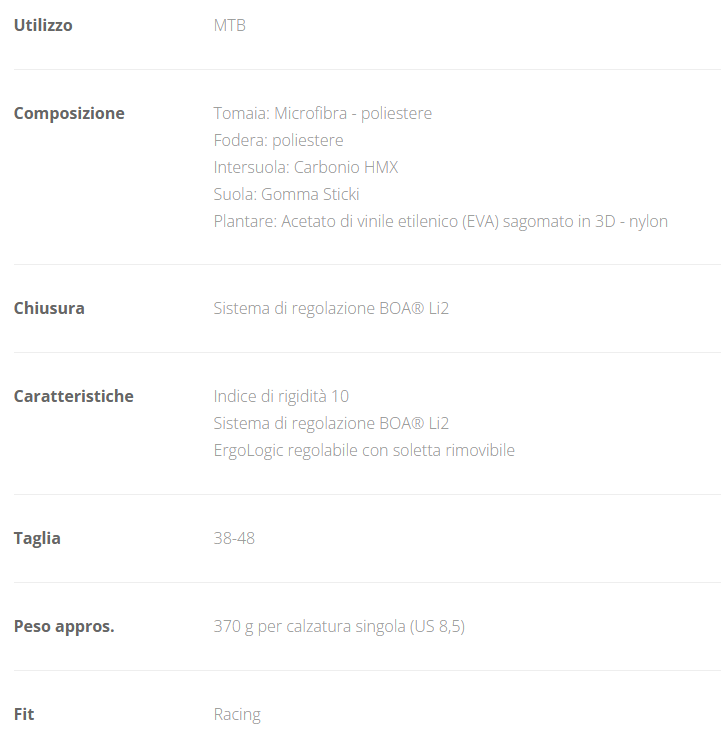Click the Peso appros. row label
The width and height of the screenshot is (721, 742).
coord(64,627)
